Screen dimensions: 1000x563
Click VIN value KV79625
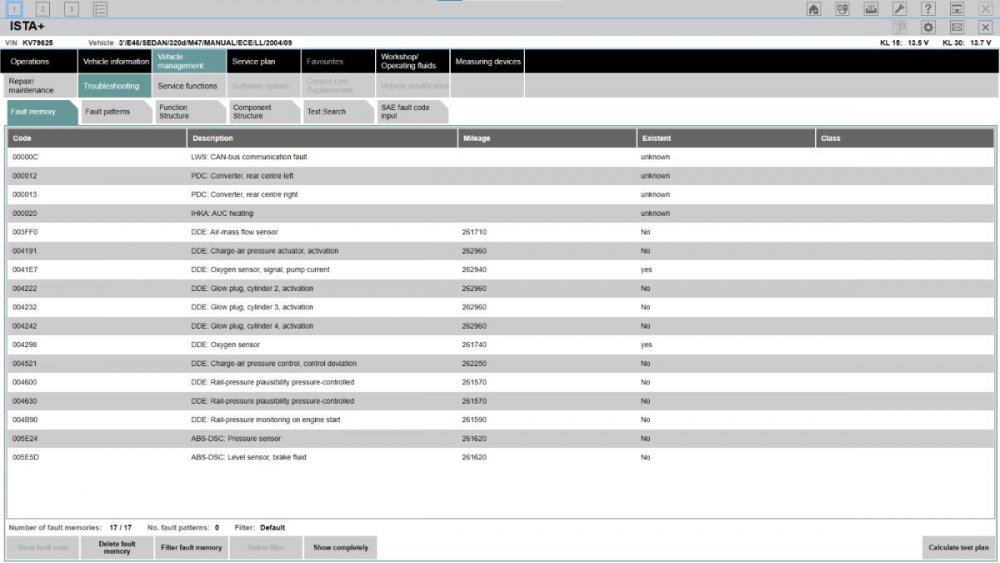(38, 43)
